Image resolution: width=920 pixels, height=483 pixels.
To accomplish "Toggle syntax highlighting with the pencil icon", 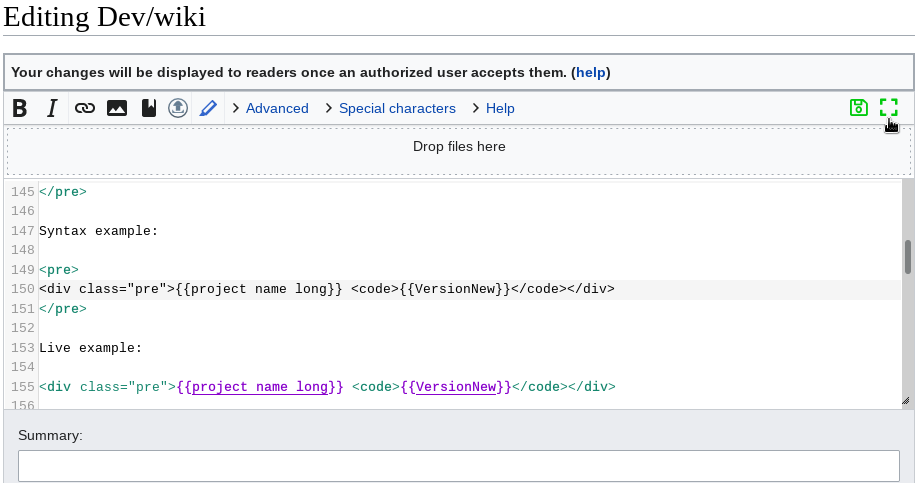I will click(208, 108).
